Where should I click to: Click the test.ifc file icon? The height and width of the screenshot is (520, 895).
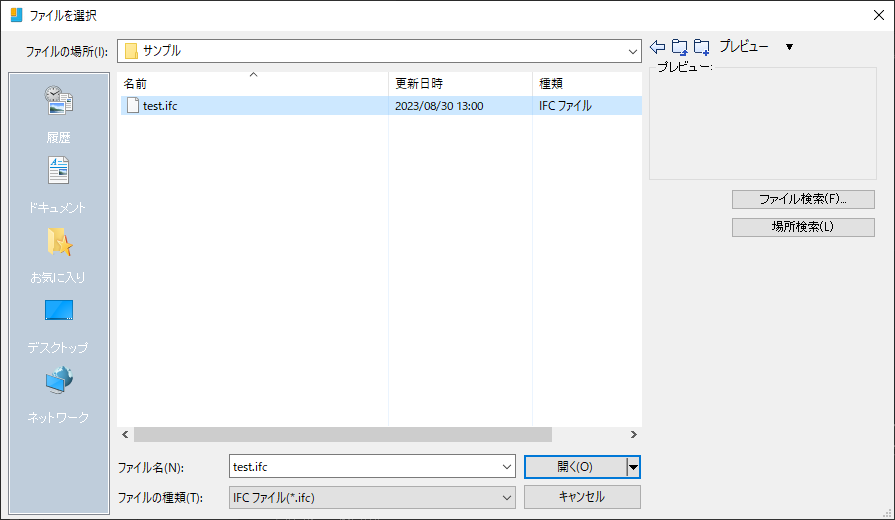click(x=133, y=106)
